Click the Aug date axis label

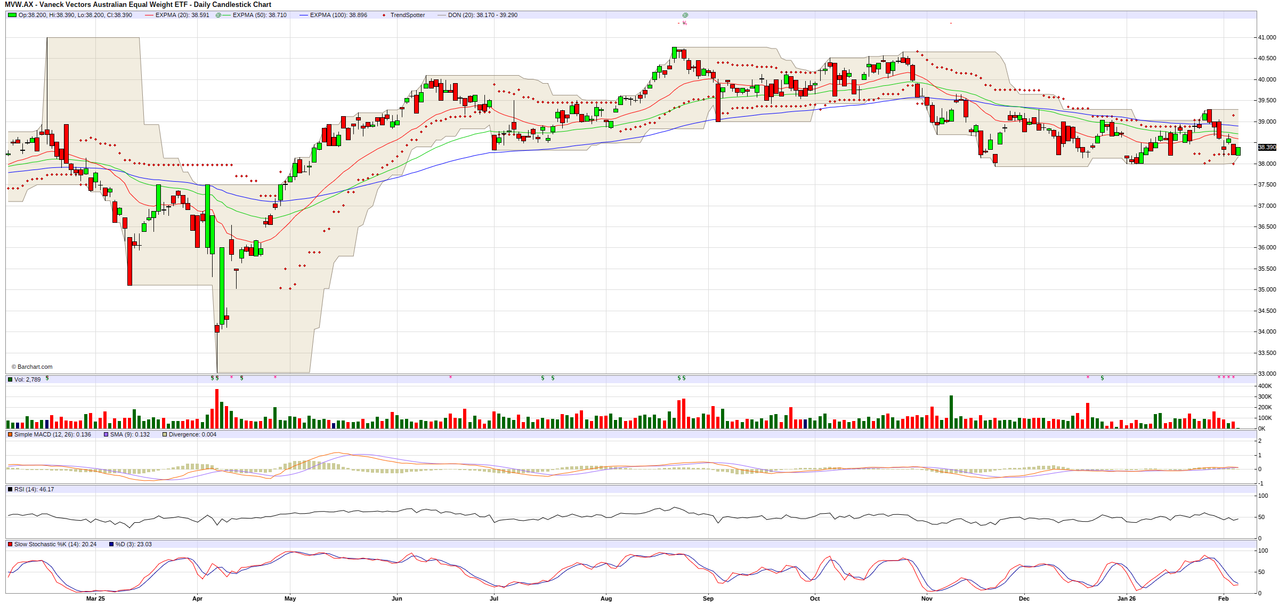(x=606, y=598)
